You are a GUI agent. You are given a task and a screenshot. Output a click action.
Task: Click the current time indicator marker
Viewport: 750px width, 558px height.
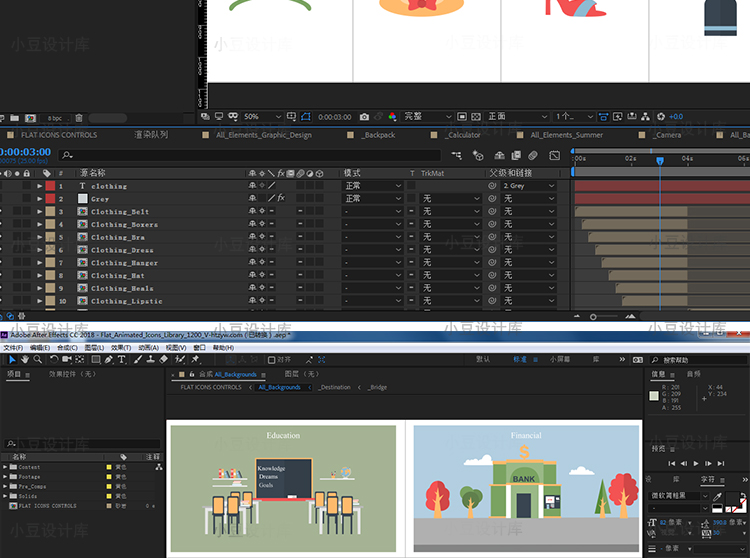(x=660, y=161)
